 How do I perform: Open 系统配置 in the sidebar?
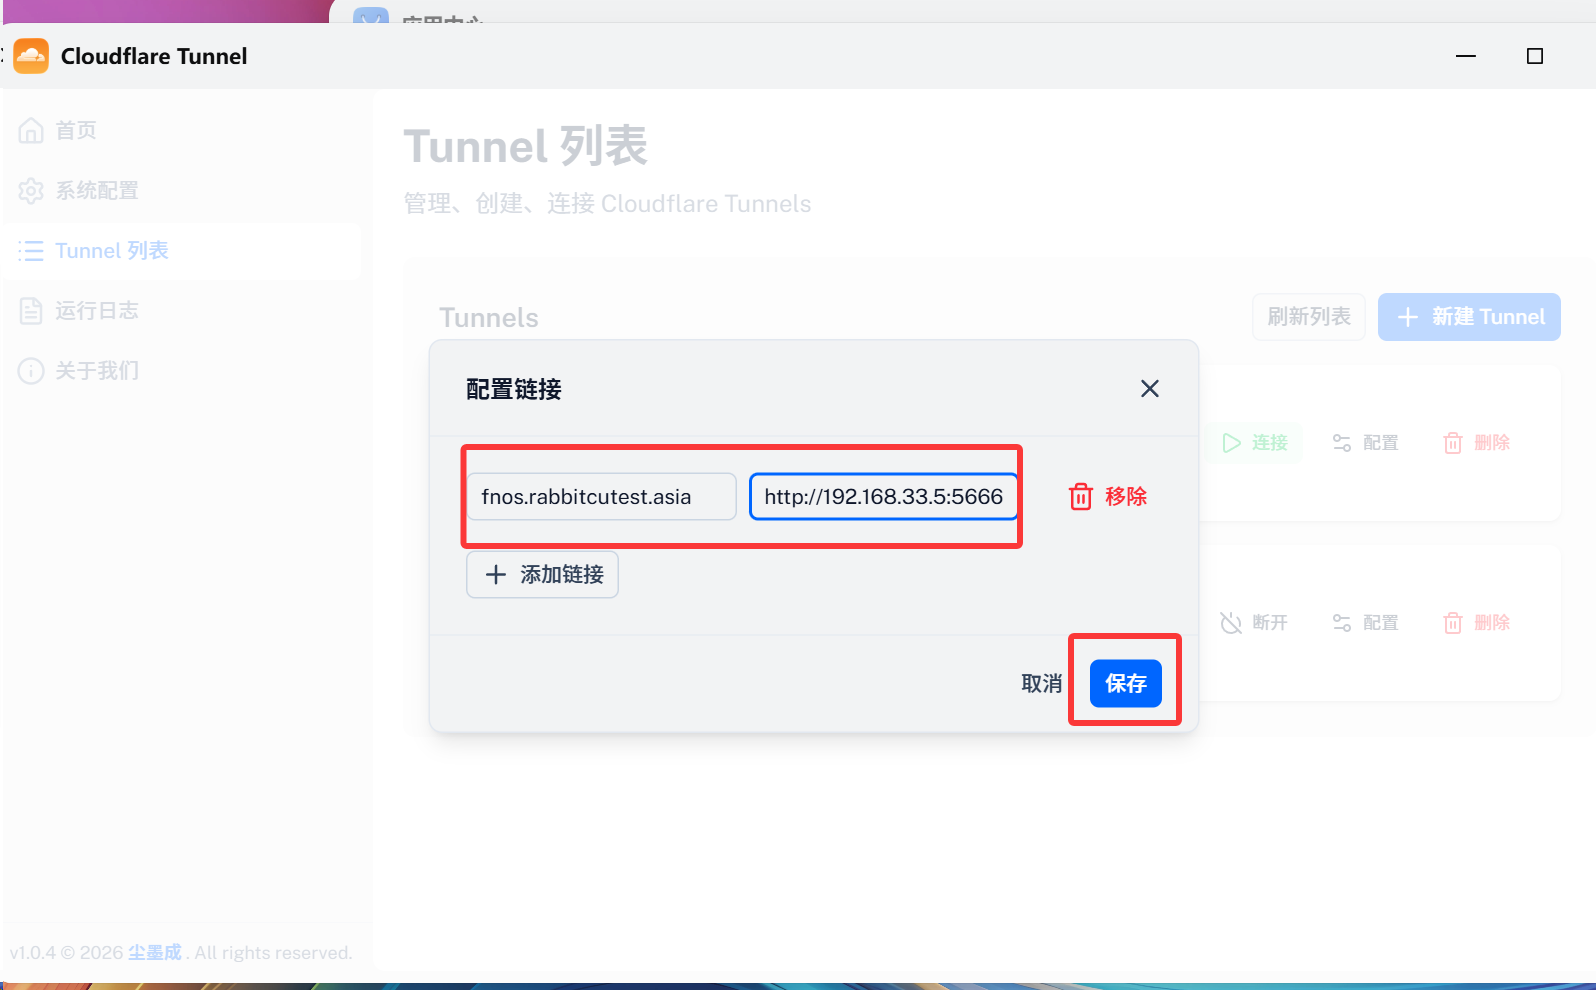[x=96, y=191]
